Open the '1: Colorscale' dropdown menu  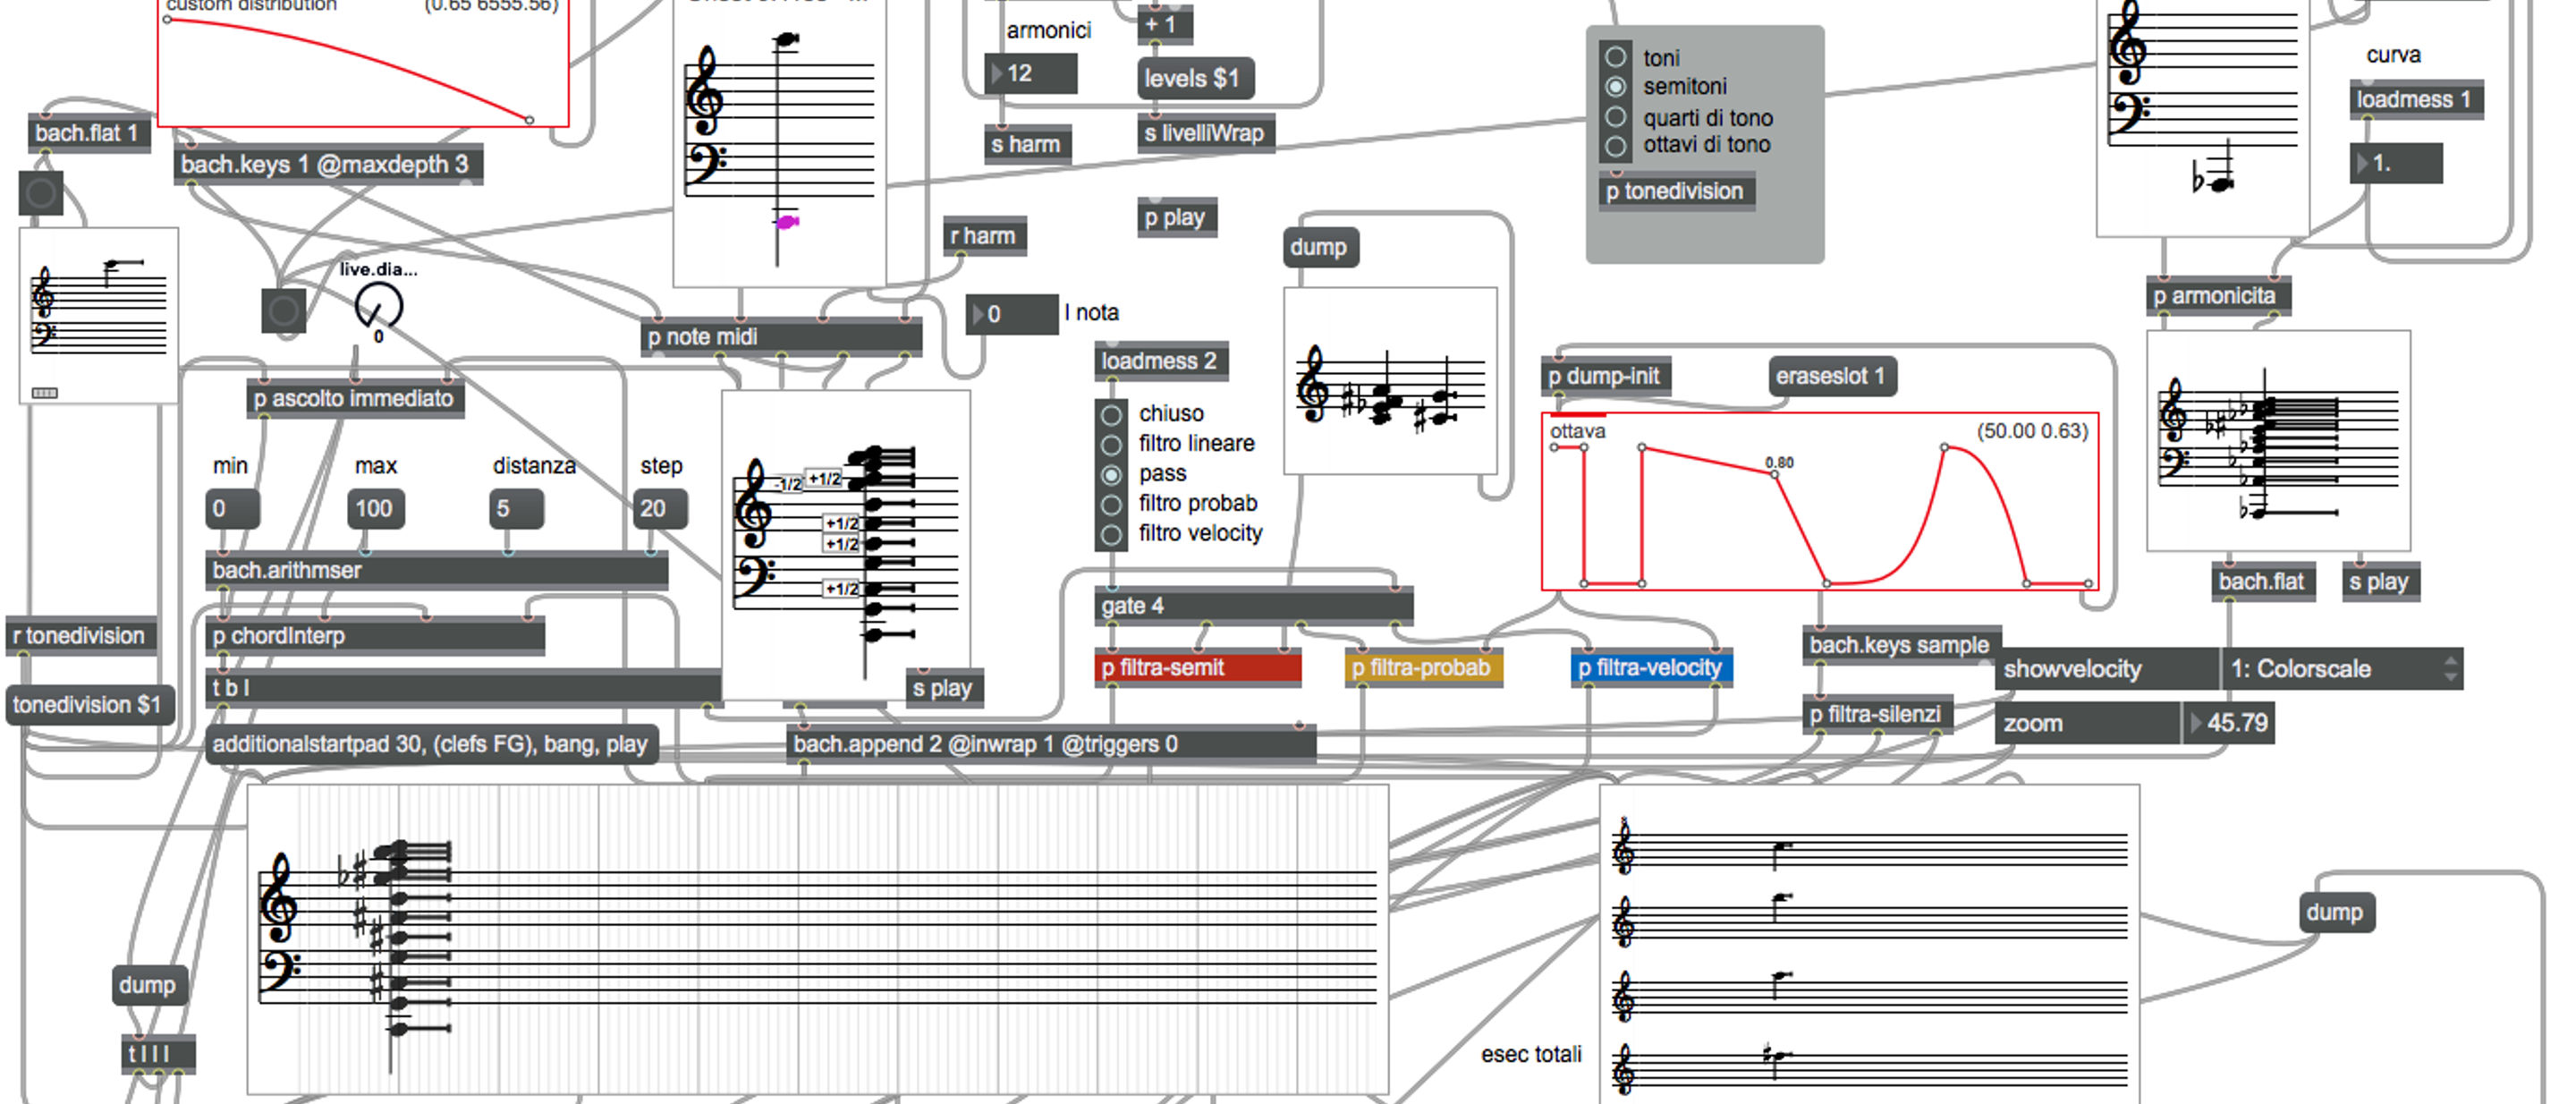click(x=2342, y=669)
